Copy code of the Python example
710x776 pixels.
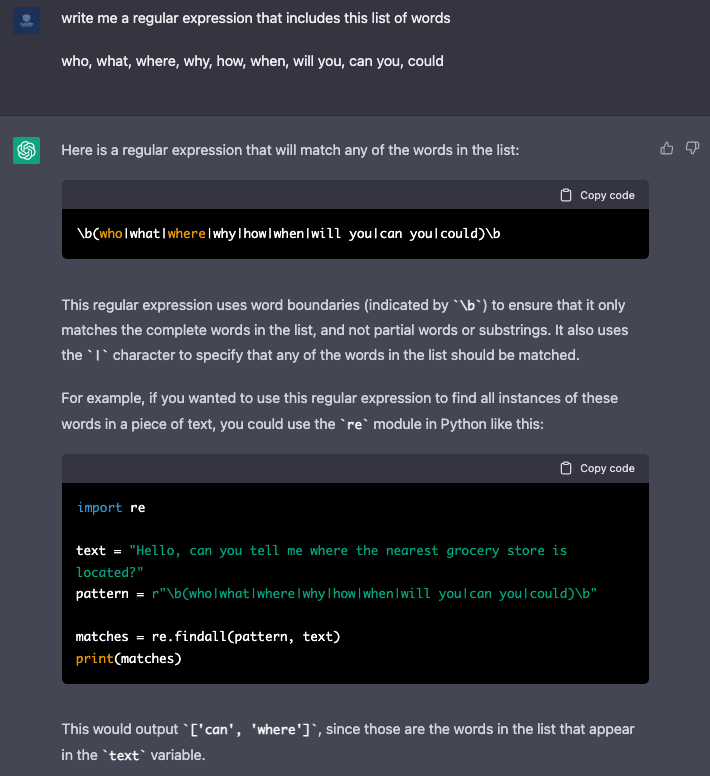tap(597, 468)
